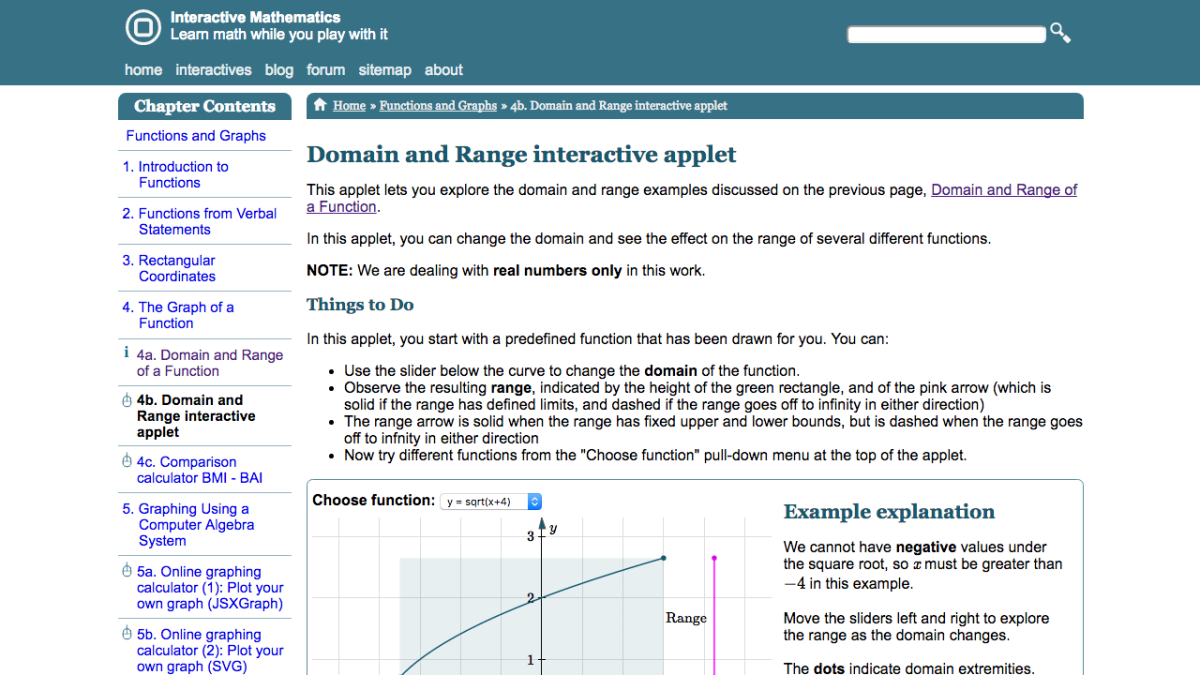This screenshot has width=1200, height=675.
Task: Click the home icon in the breadcrumb
Action: point(318,104)
